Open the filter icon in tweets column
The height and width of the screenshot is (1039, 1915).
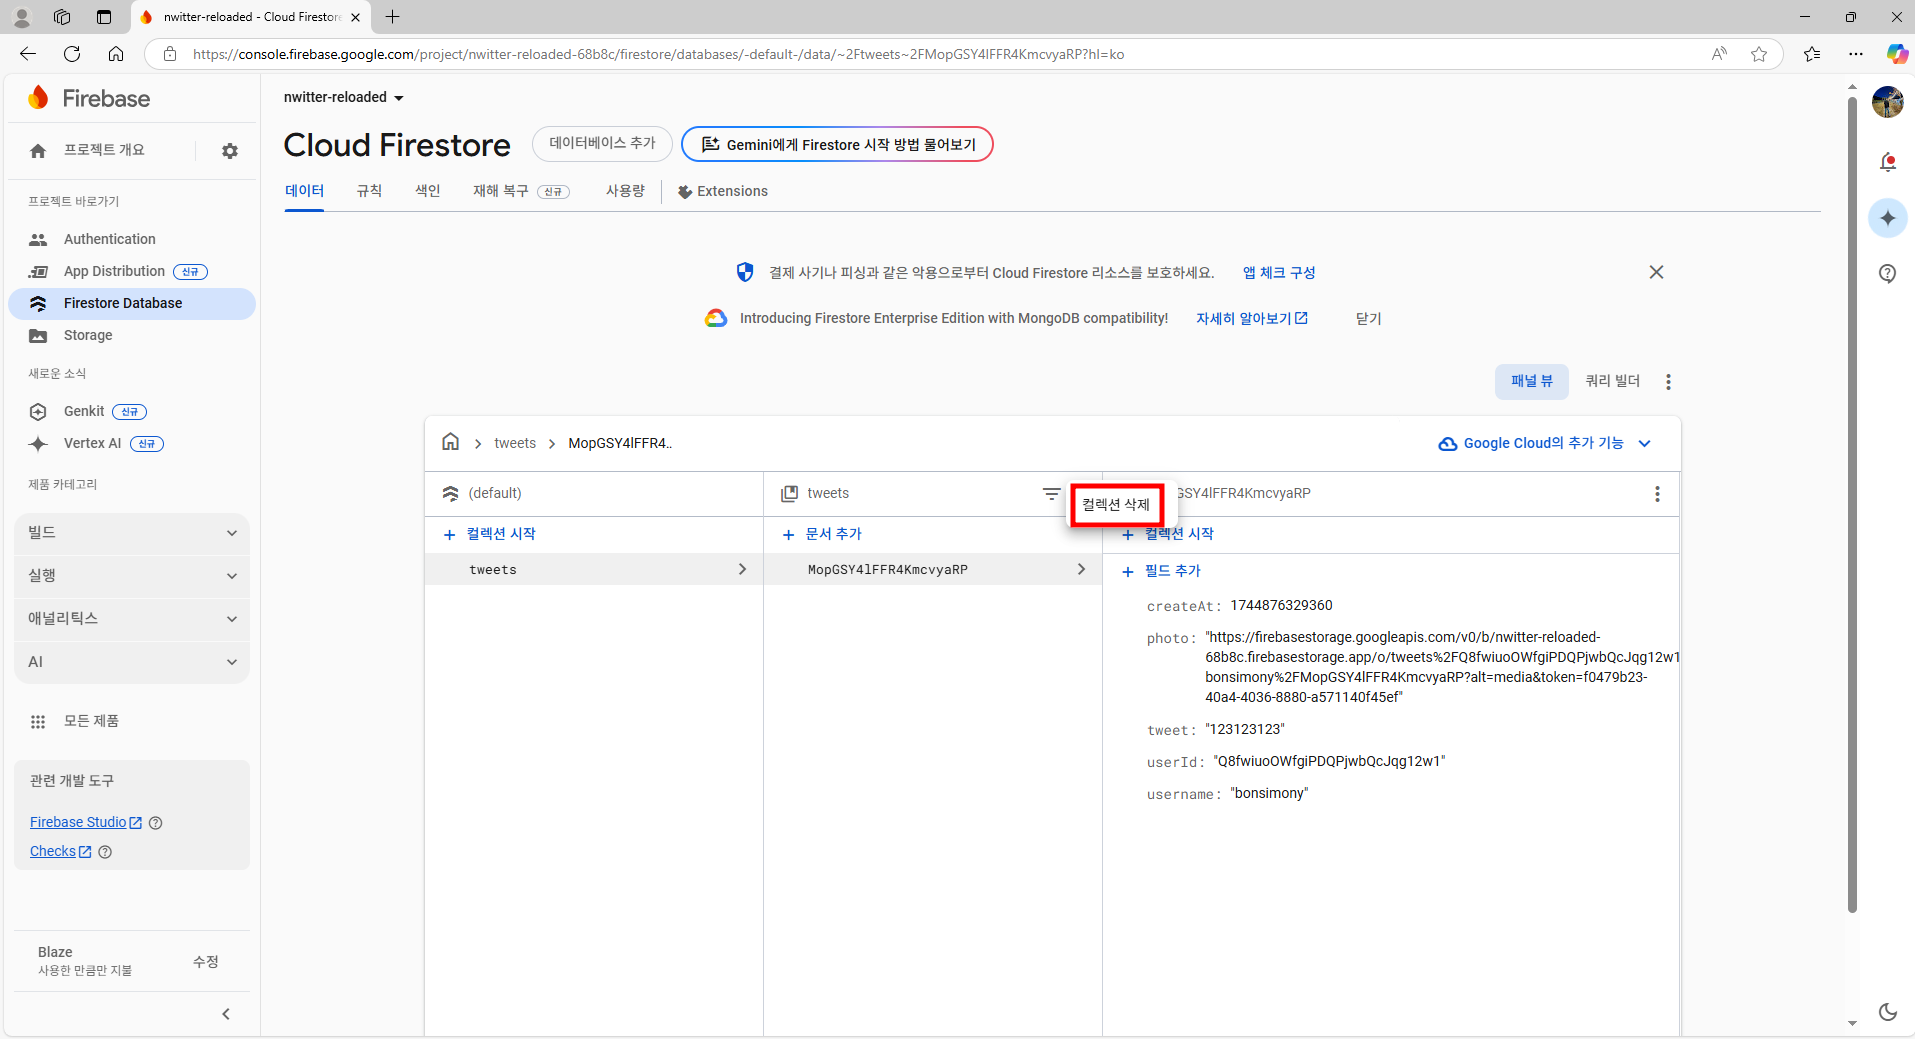pyautogui.click(x=1051, y=494)
